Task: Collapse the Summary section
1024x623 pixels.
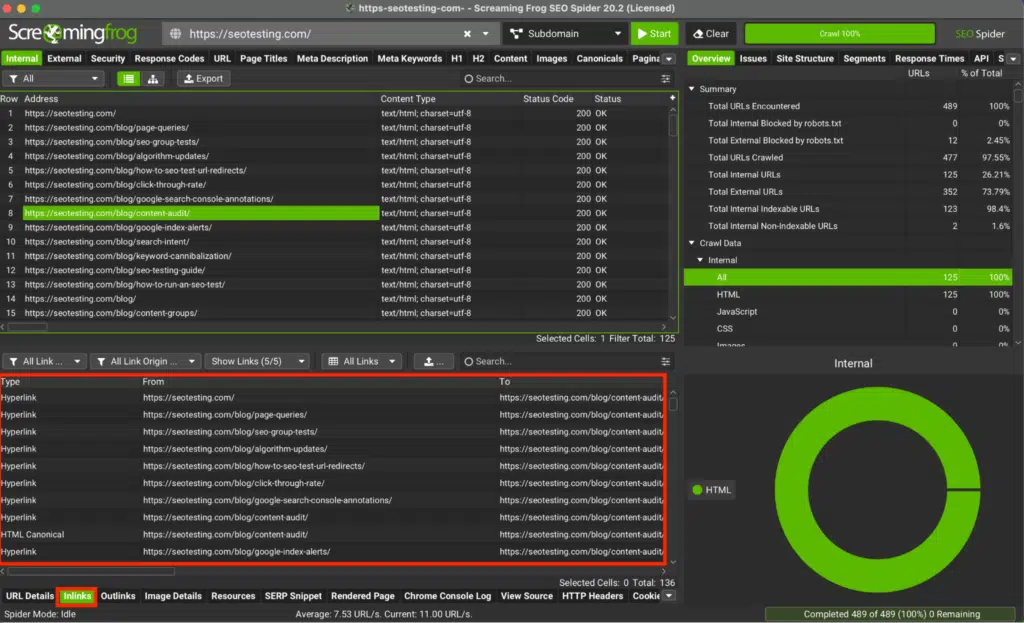Action: tap(692, 89)
